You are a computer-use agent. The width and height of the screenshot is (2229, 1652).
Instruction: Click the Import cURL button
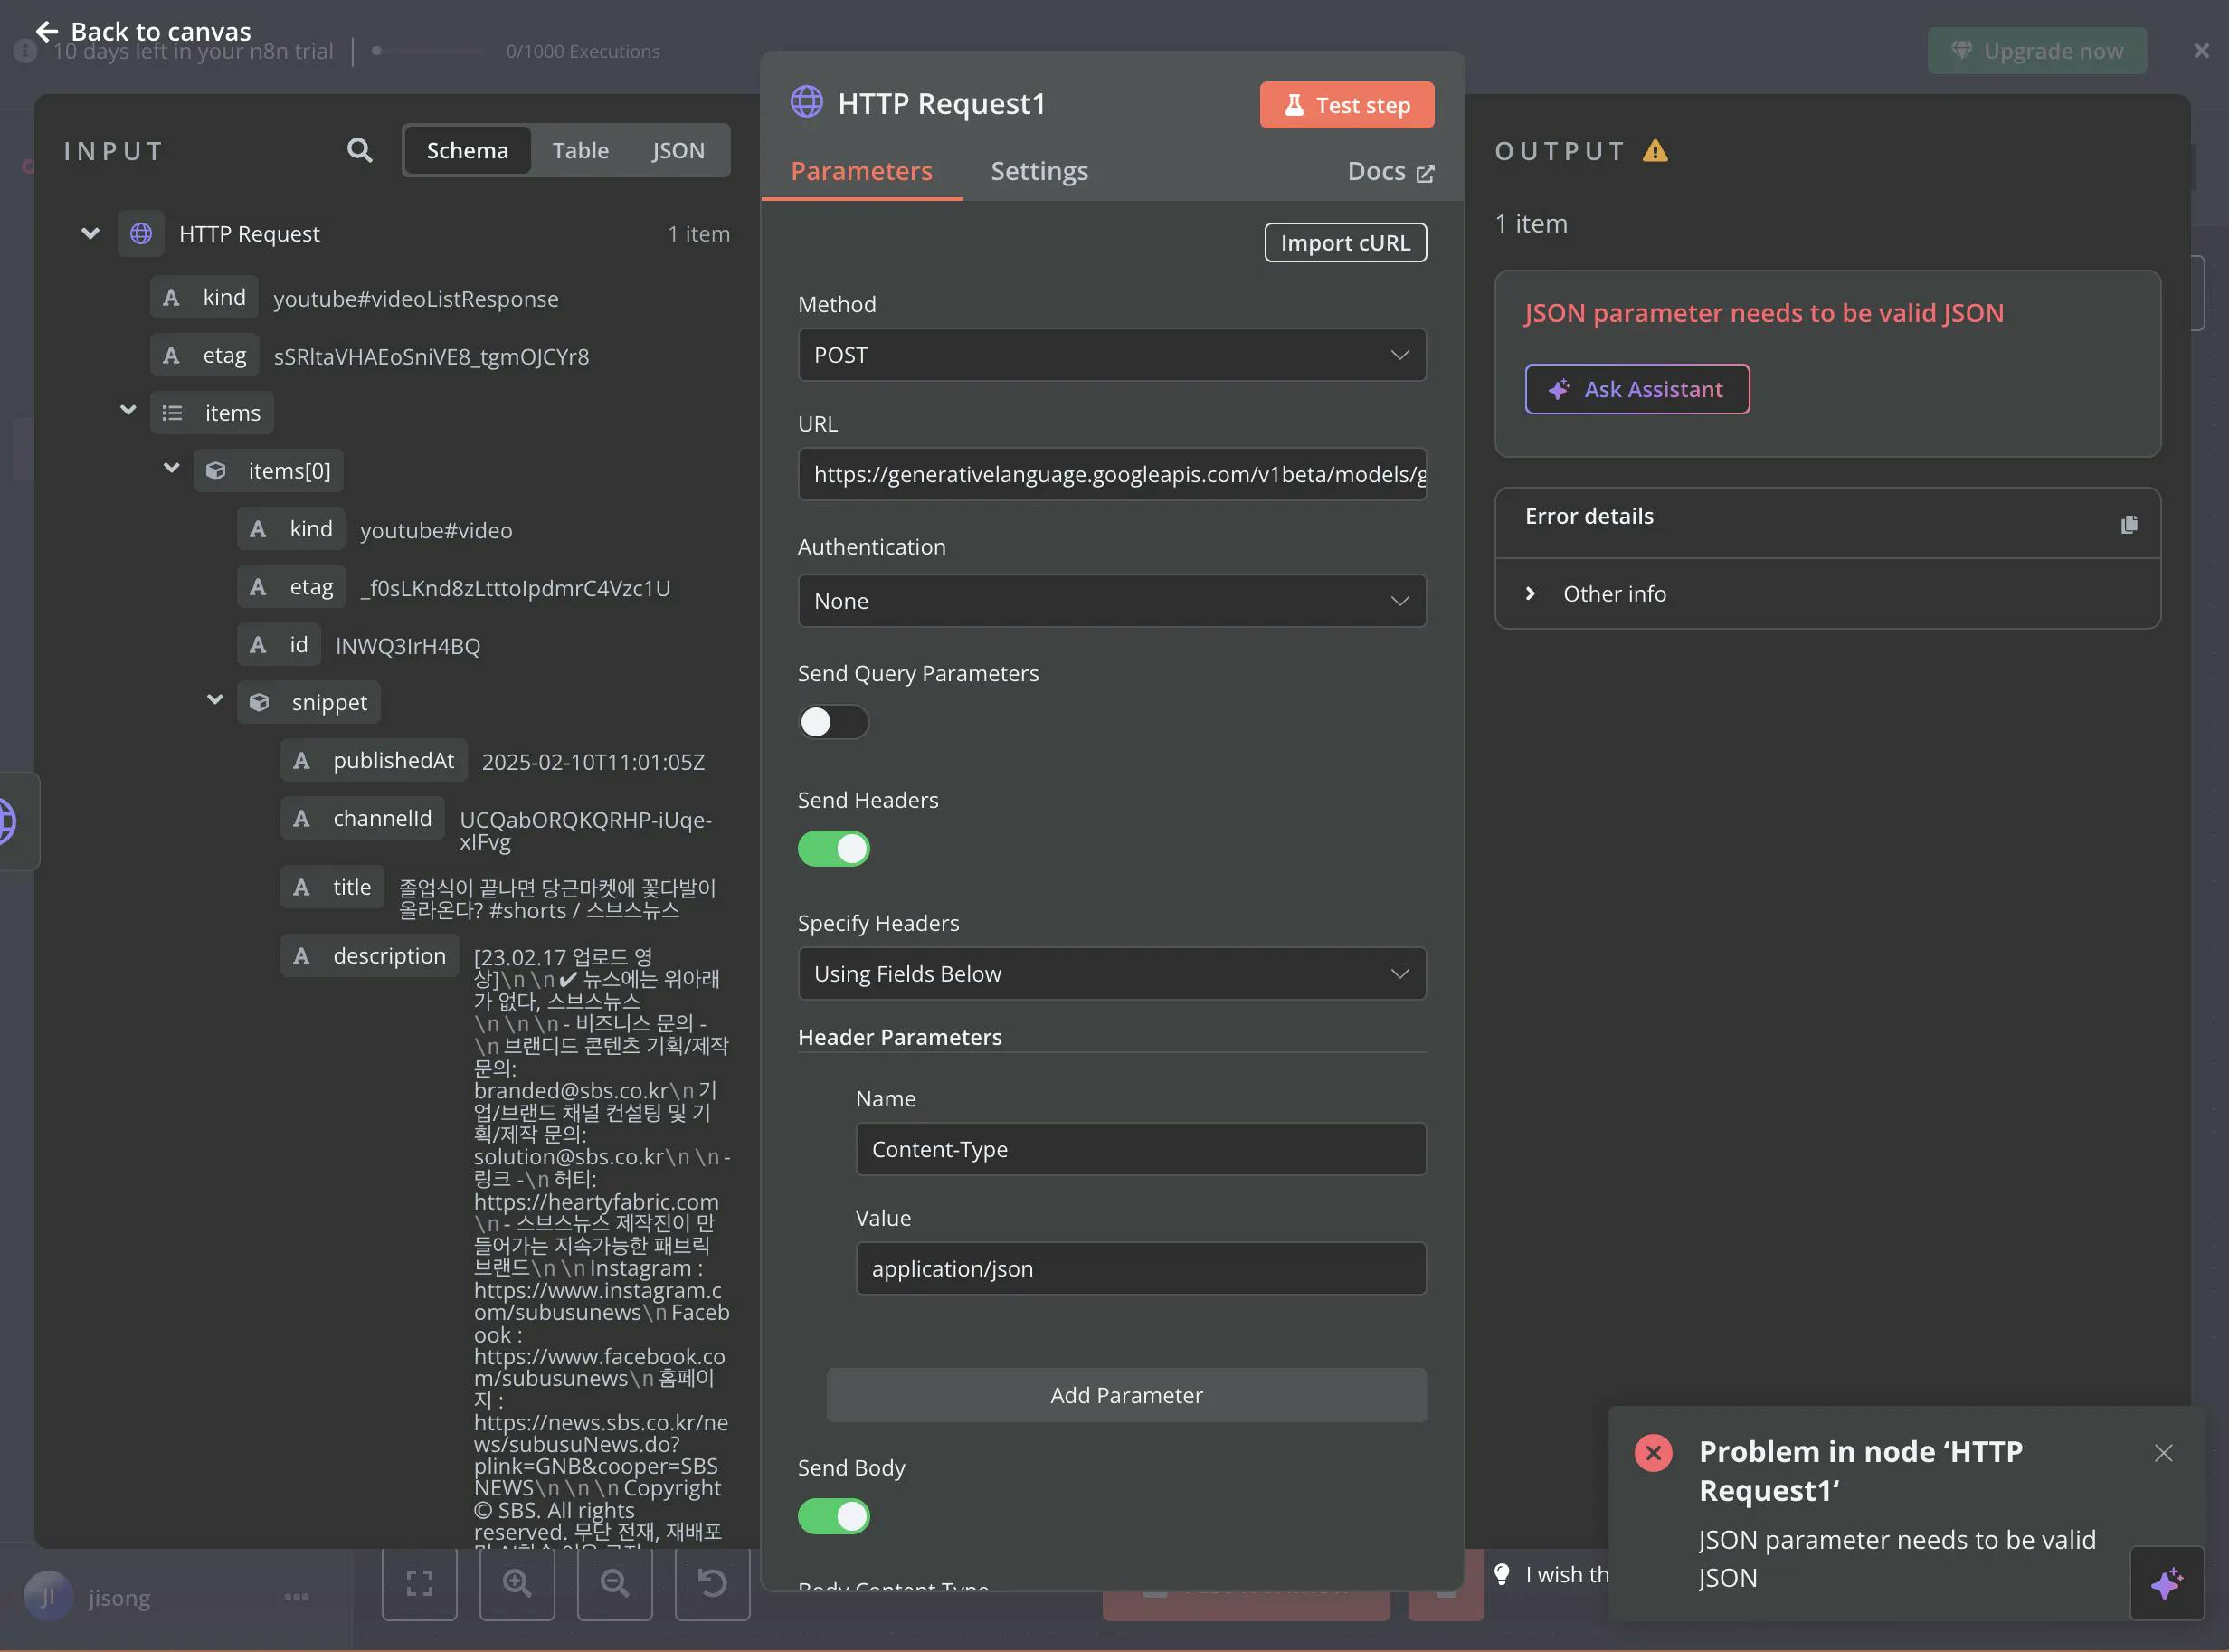pos(1344,243)
